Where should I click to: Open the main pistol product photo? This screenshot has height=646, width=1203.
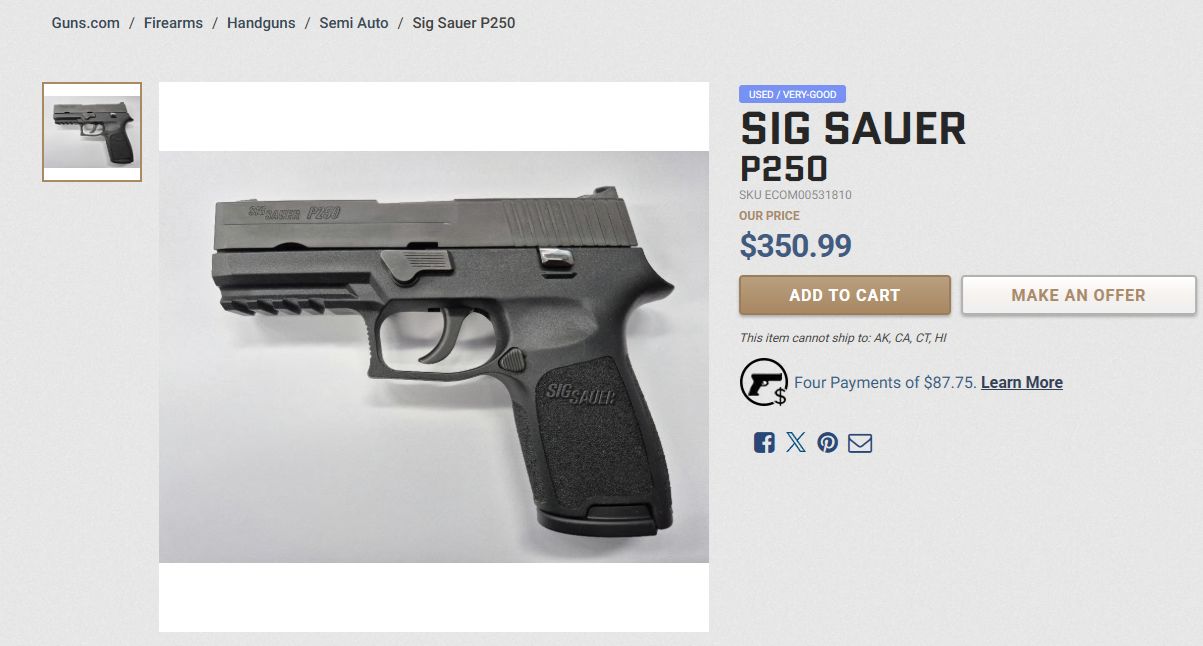[434, 357]
